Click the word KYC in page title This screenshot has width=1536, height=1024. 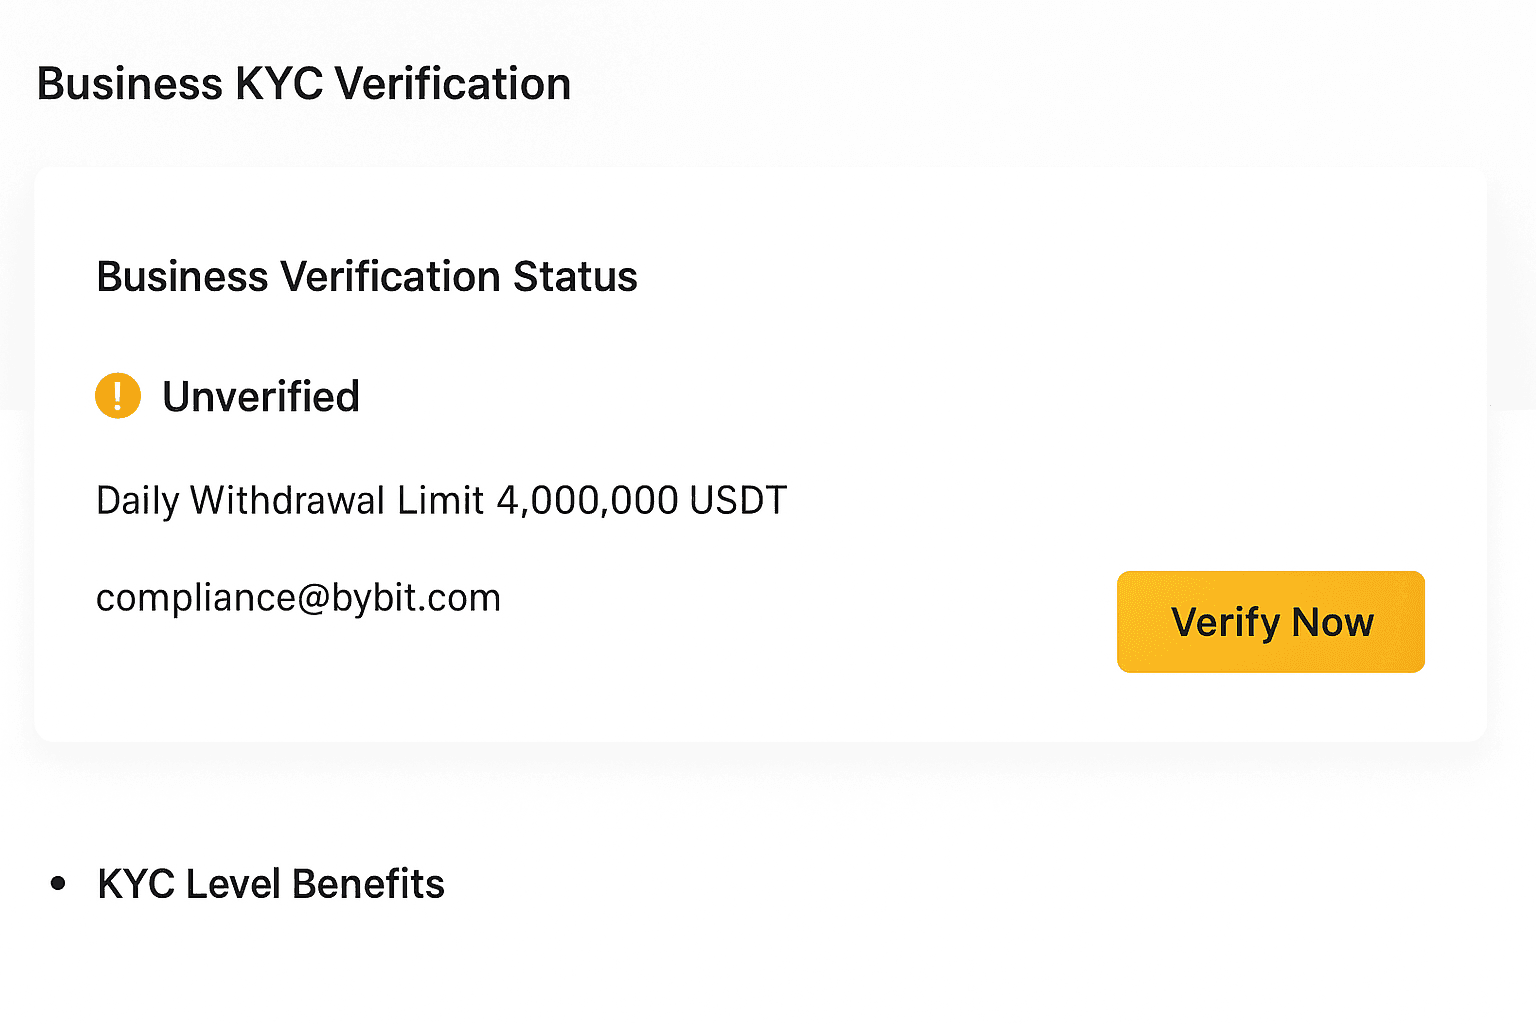(277, 84)
